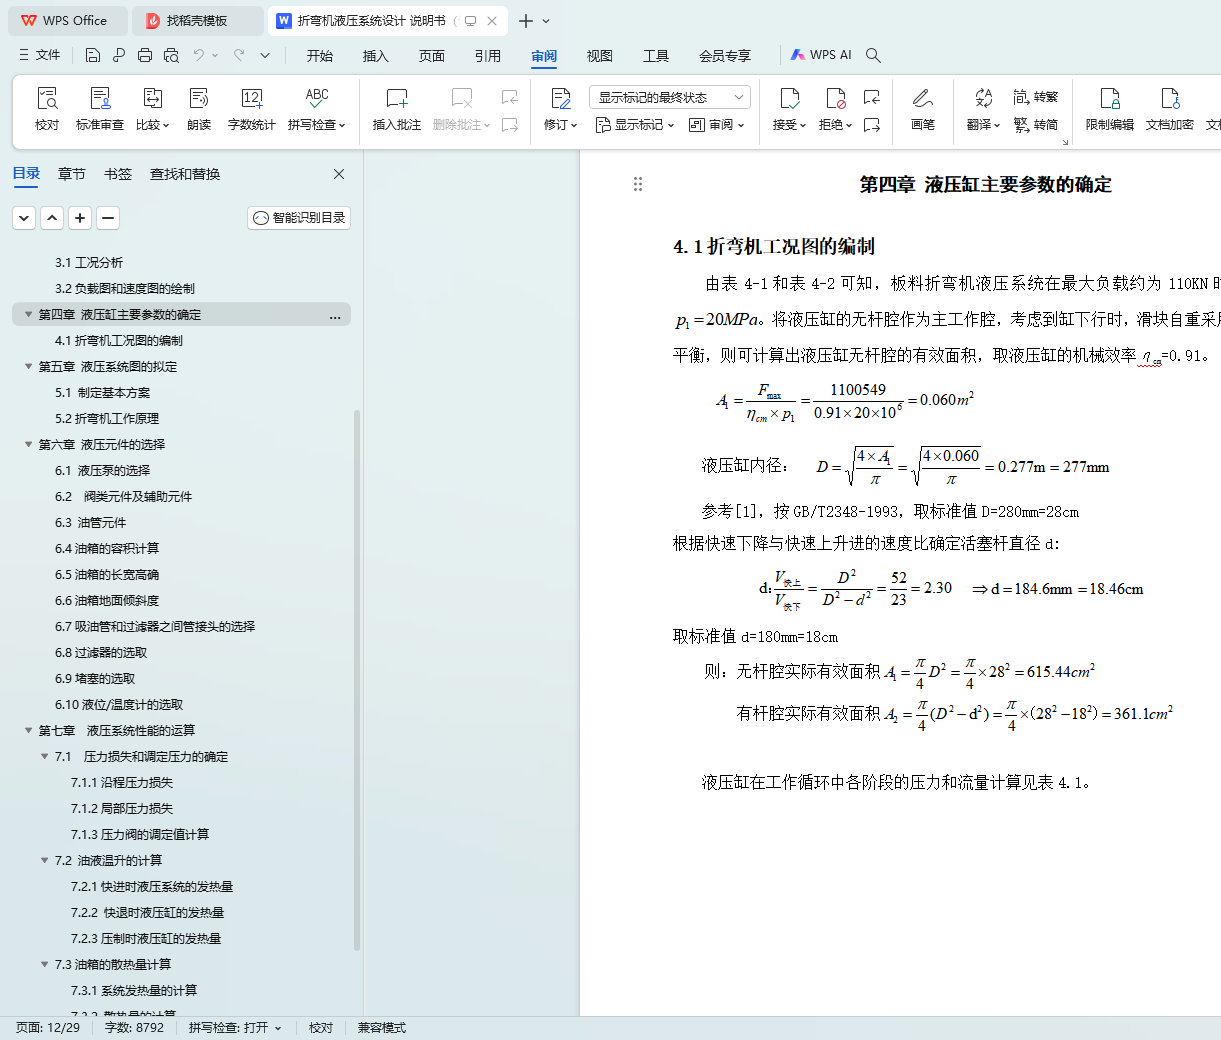Click the save icon in quick toolbar
The height and width of the screenshot is (1040, 1221).
click(x=93, y=55)
